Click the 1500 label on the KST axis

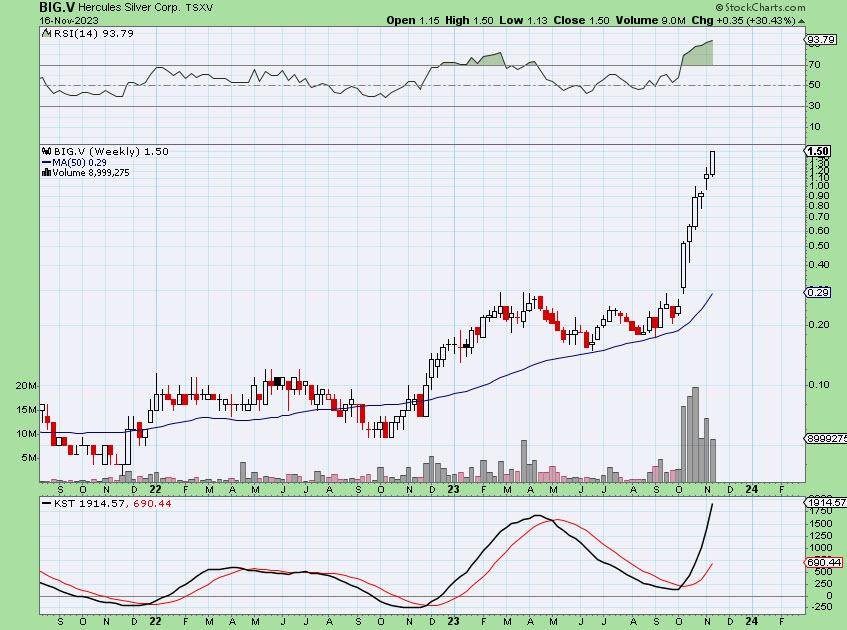(x=821, y=524)
